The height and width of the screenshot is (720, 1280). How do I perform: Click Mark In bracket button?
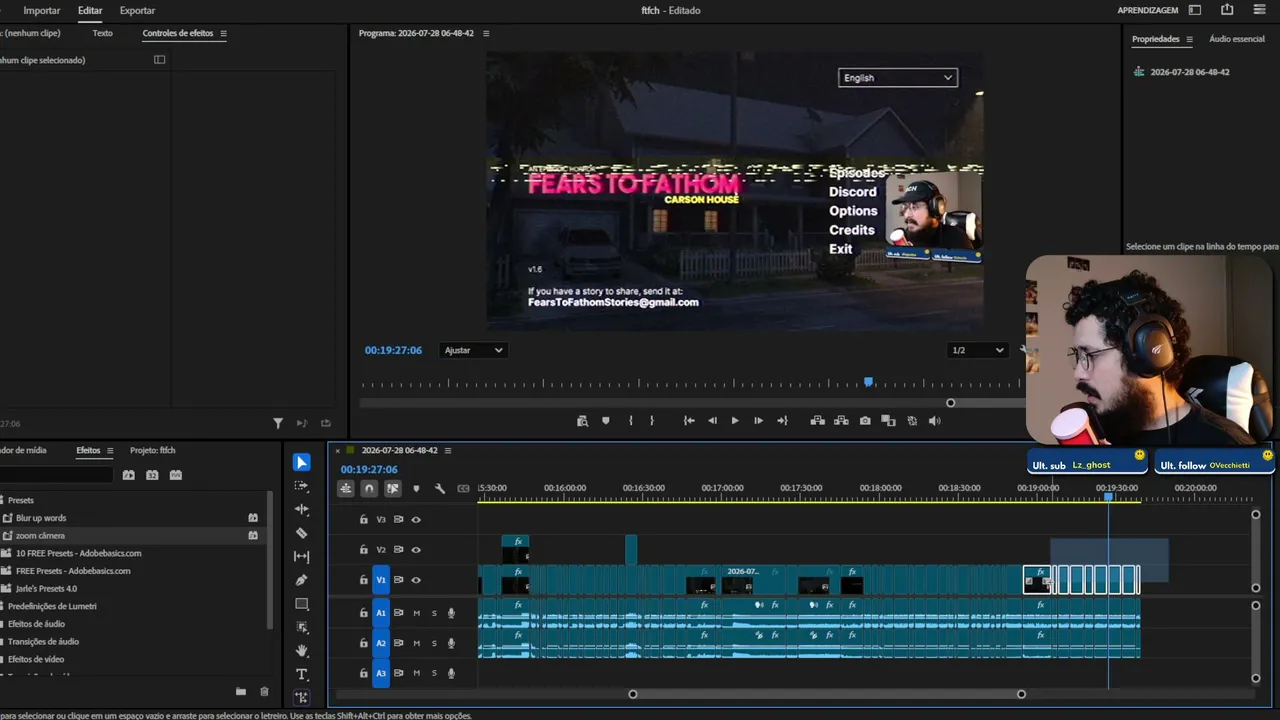coord(630,421)
